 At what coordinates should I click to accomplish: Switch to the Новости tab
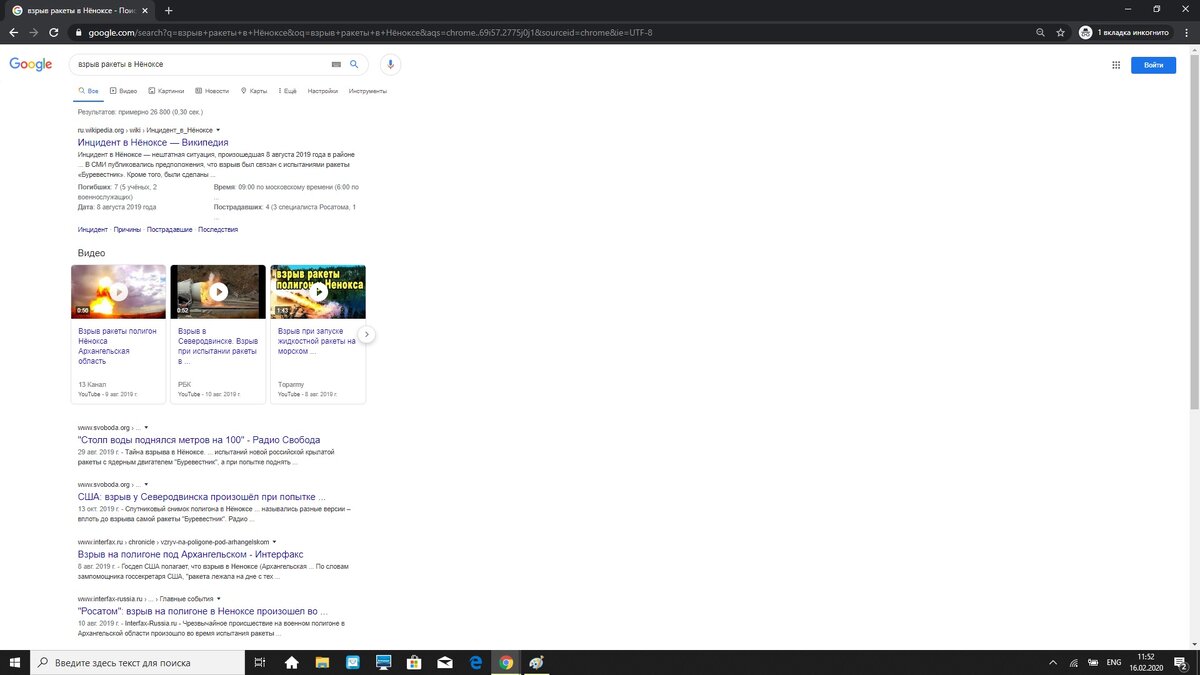click(212, 91)
